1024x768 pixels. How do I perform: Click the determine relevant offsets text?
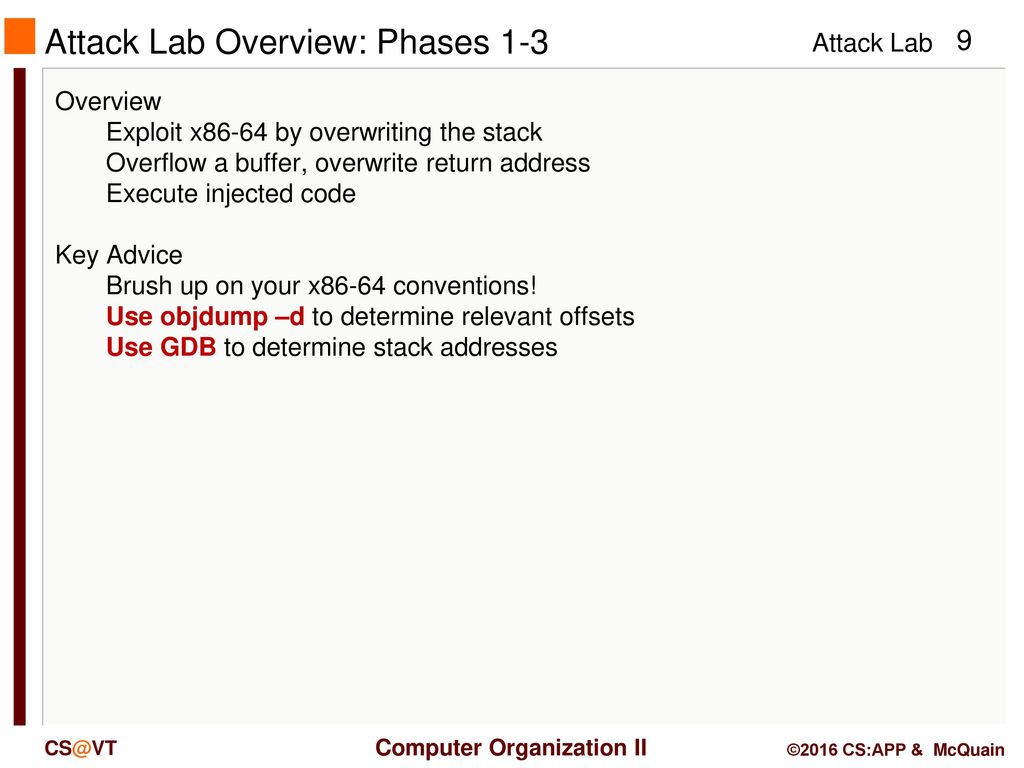pos(473,317)
